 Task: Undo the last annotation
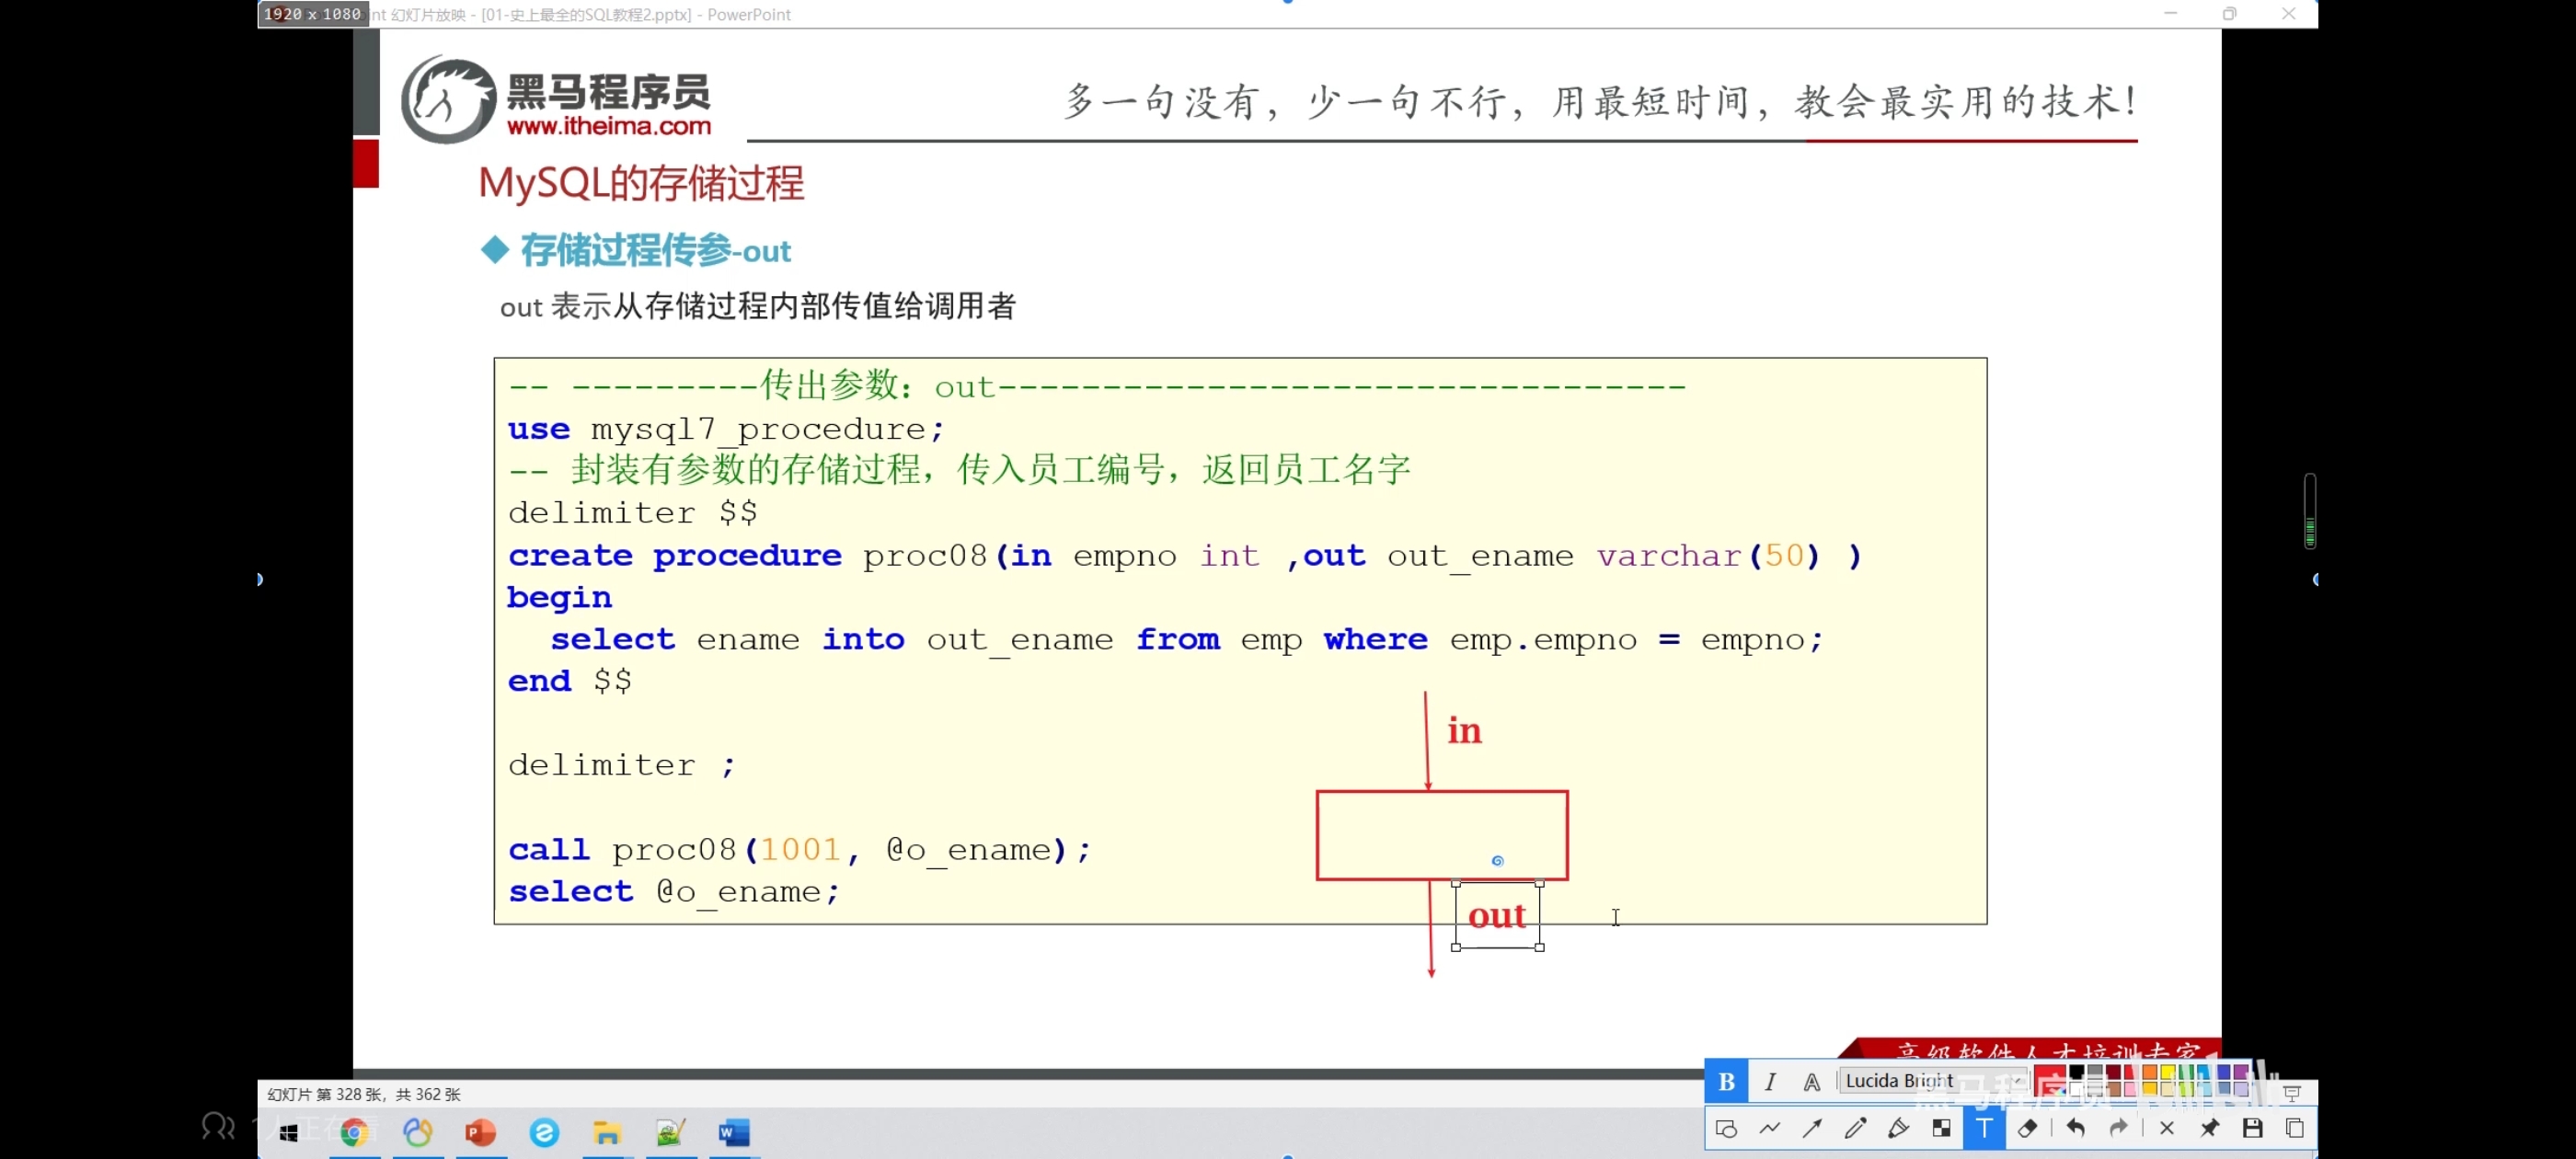coord(2075,1128)
